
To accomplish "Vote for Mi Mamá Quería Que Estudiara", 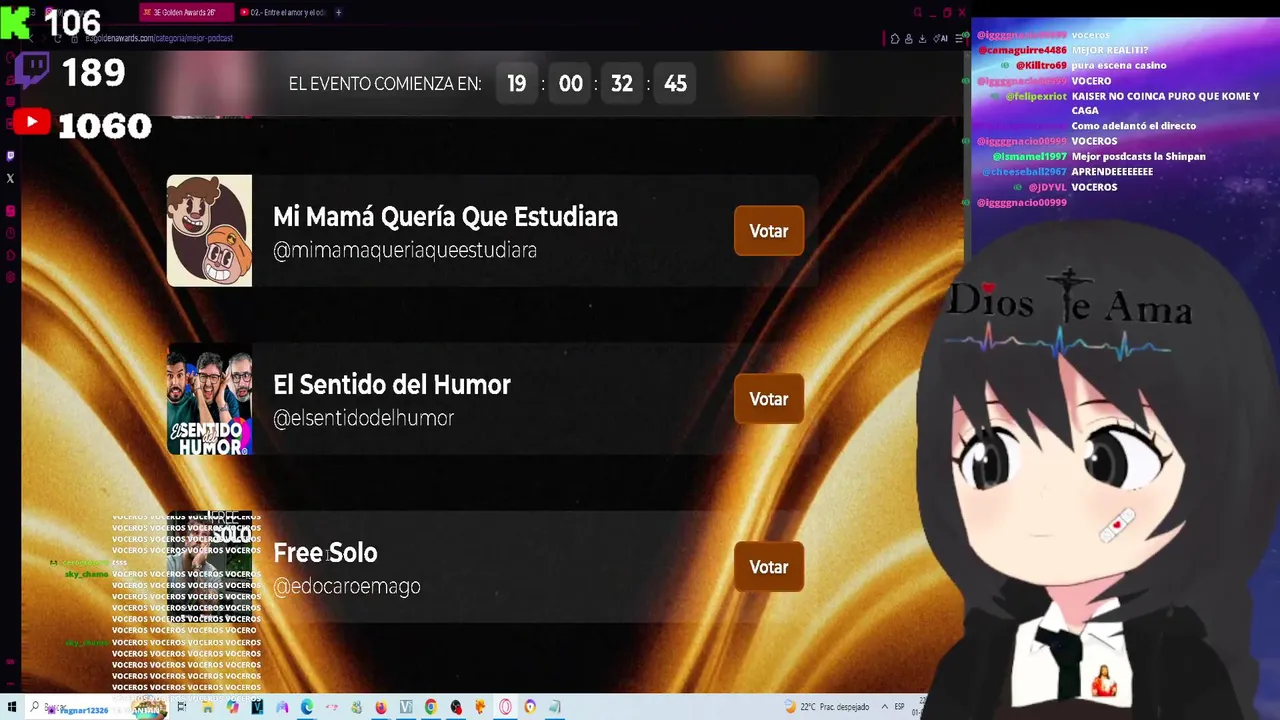I will (769, 231).
